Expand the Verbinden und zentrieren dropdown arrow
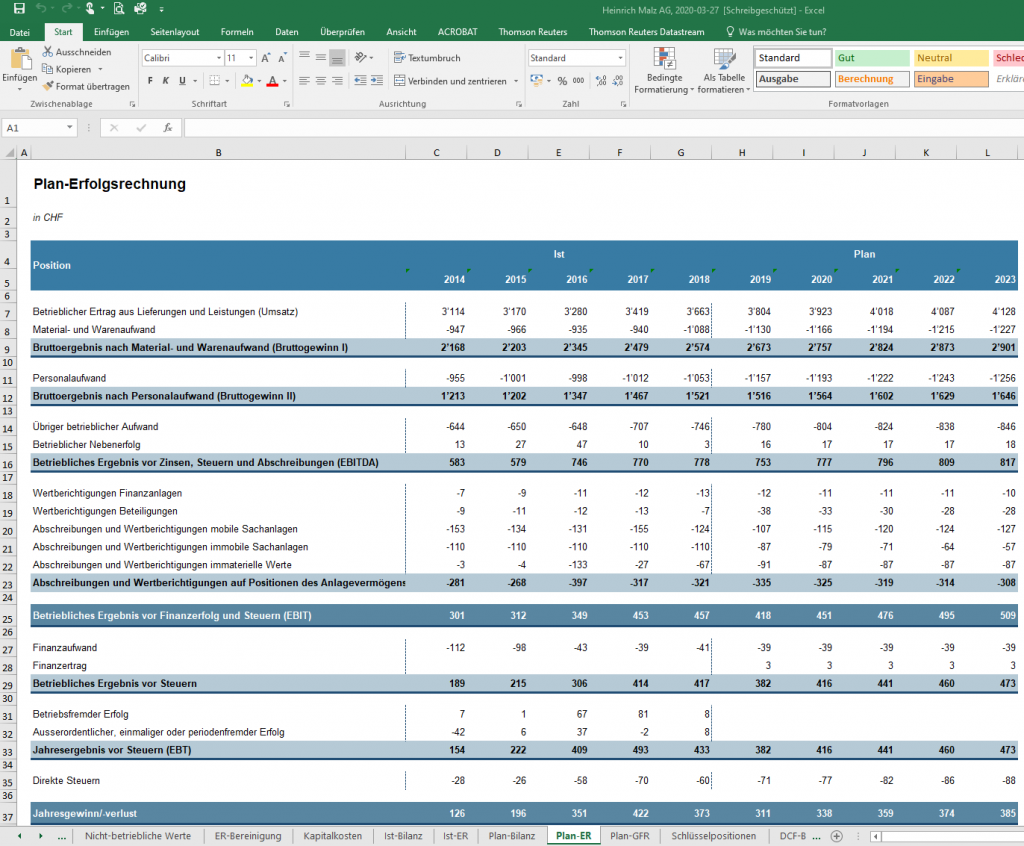This screenshot has height=846, width=1024. [516, 81]
